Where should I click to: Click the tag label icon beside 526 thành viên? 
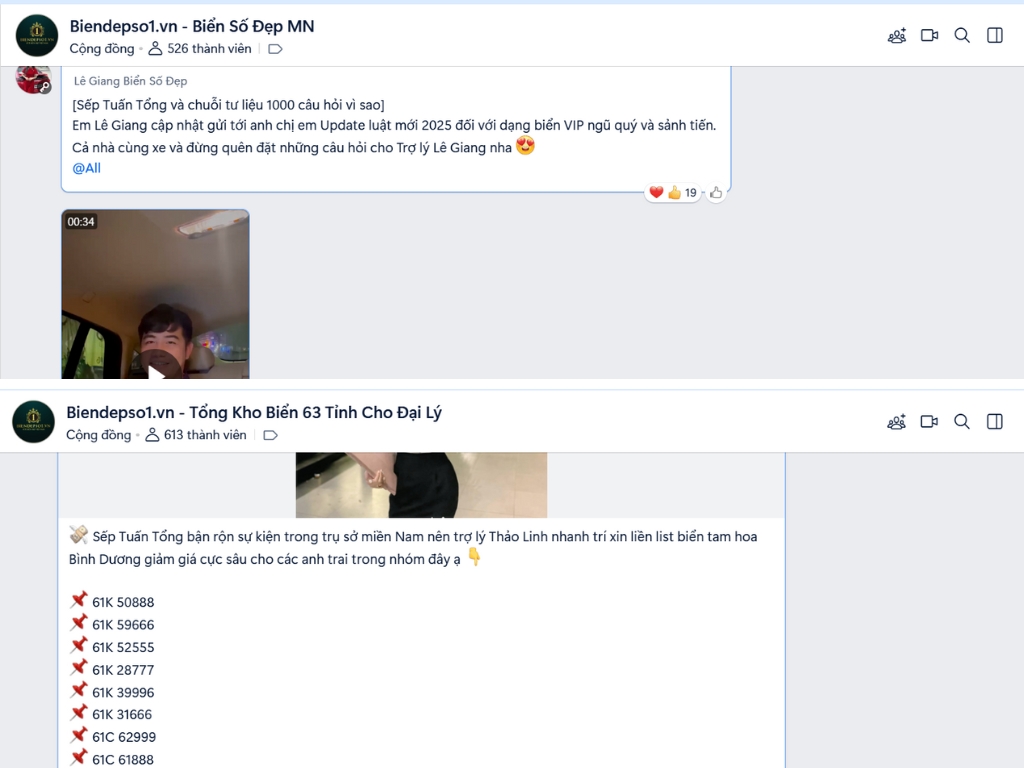point(275,49)
